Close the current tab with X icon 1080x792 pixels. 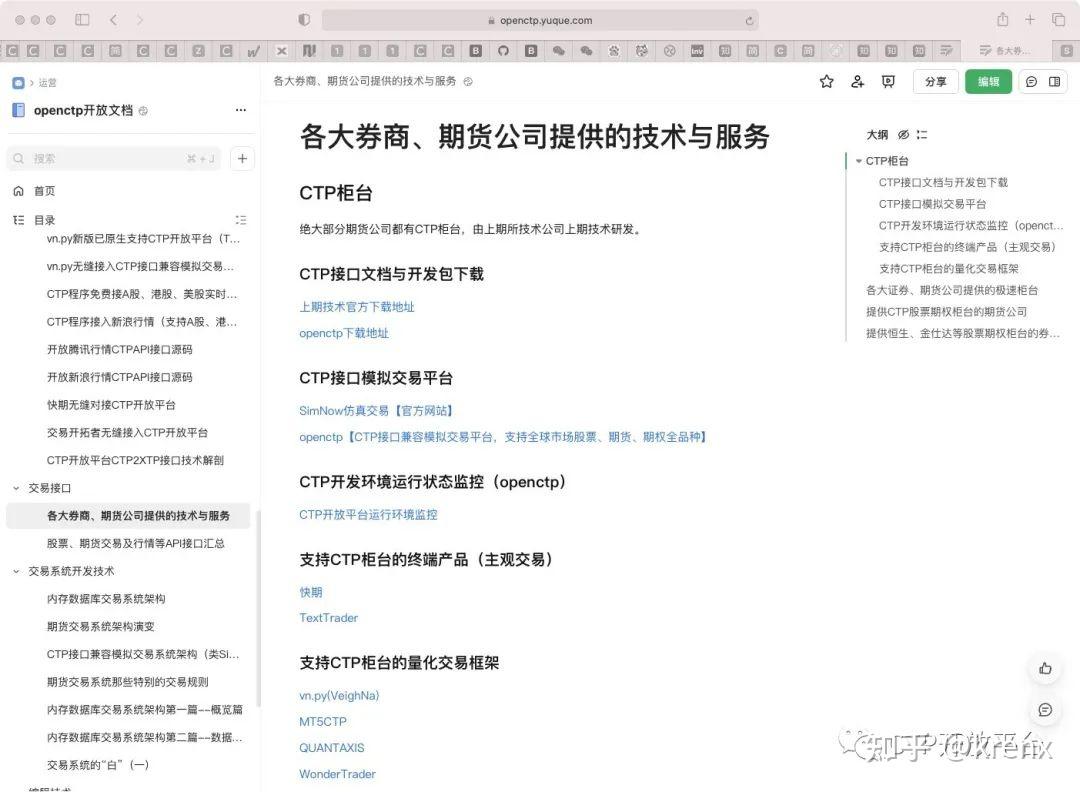tap(281, 50)
